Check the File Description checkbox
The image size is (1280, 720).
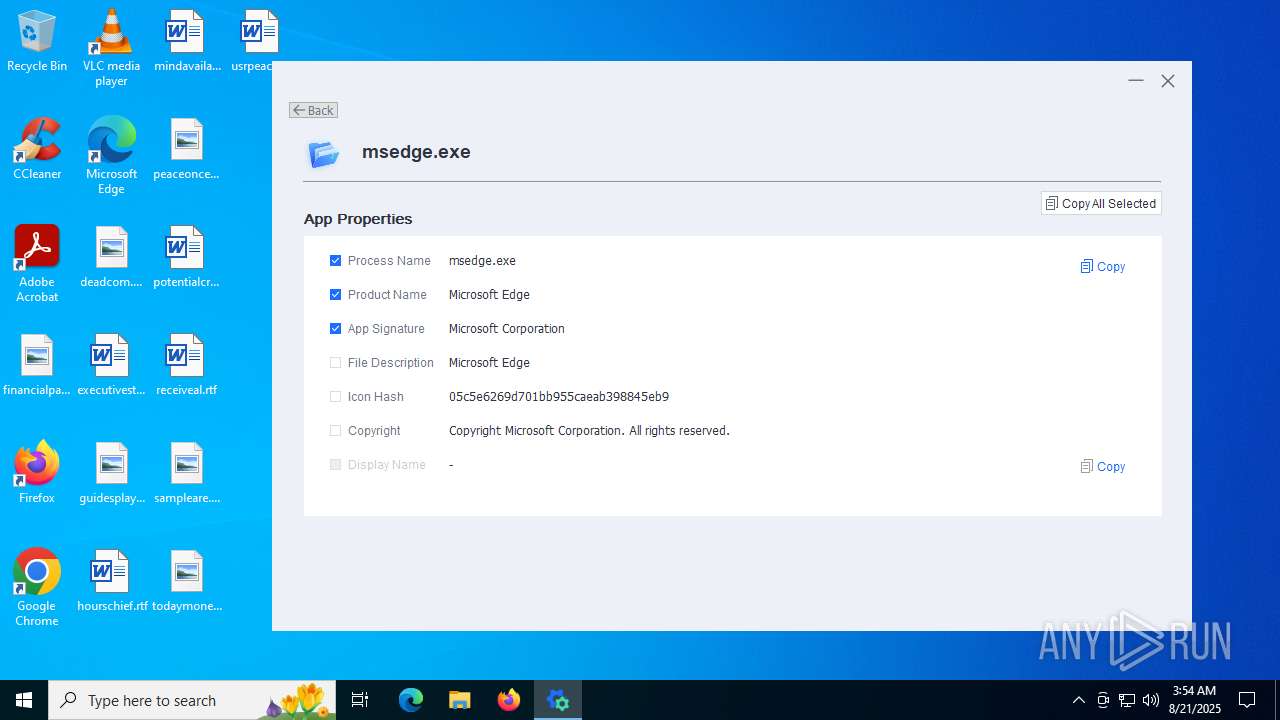point(335,363)
